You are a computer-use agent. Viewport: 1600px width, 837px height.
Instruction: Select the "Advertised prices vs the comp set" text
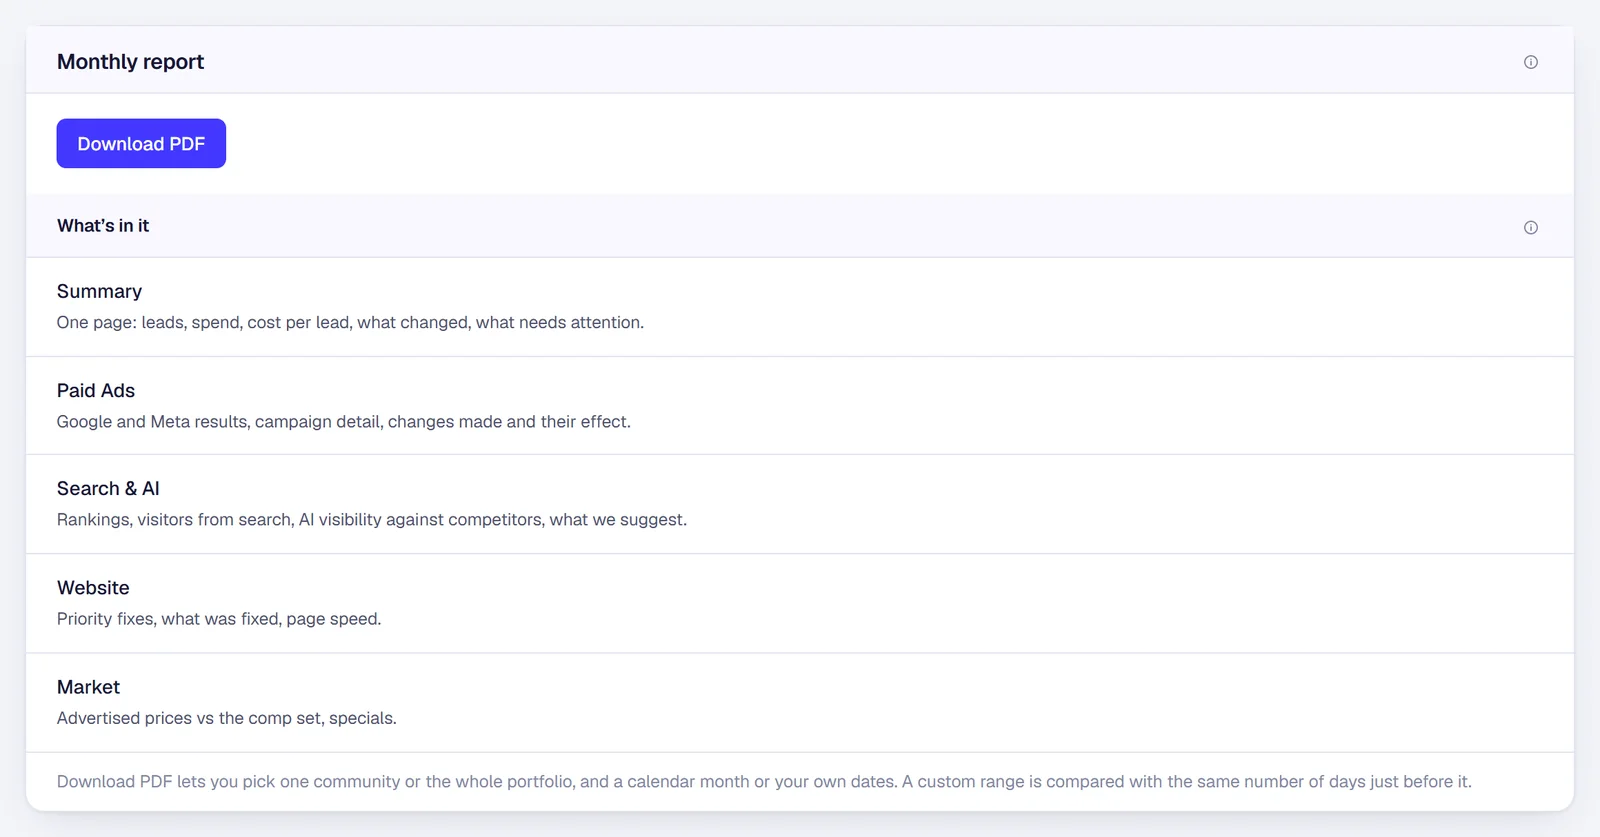point(227,718)
